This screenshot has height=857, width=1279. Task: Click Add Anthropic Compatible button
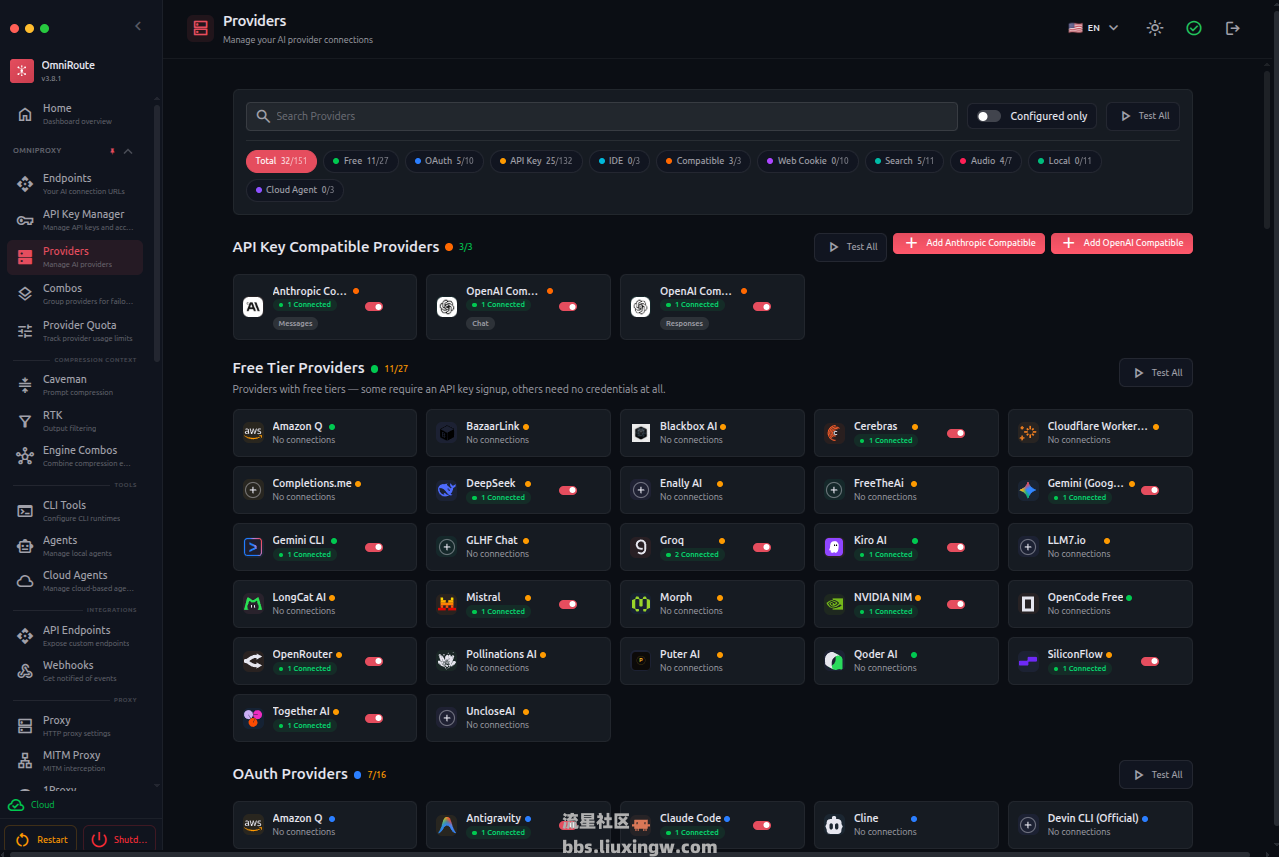click(x=969, y=243)
